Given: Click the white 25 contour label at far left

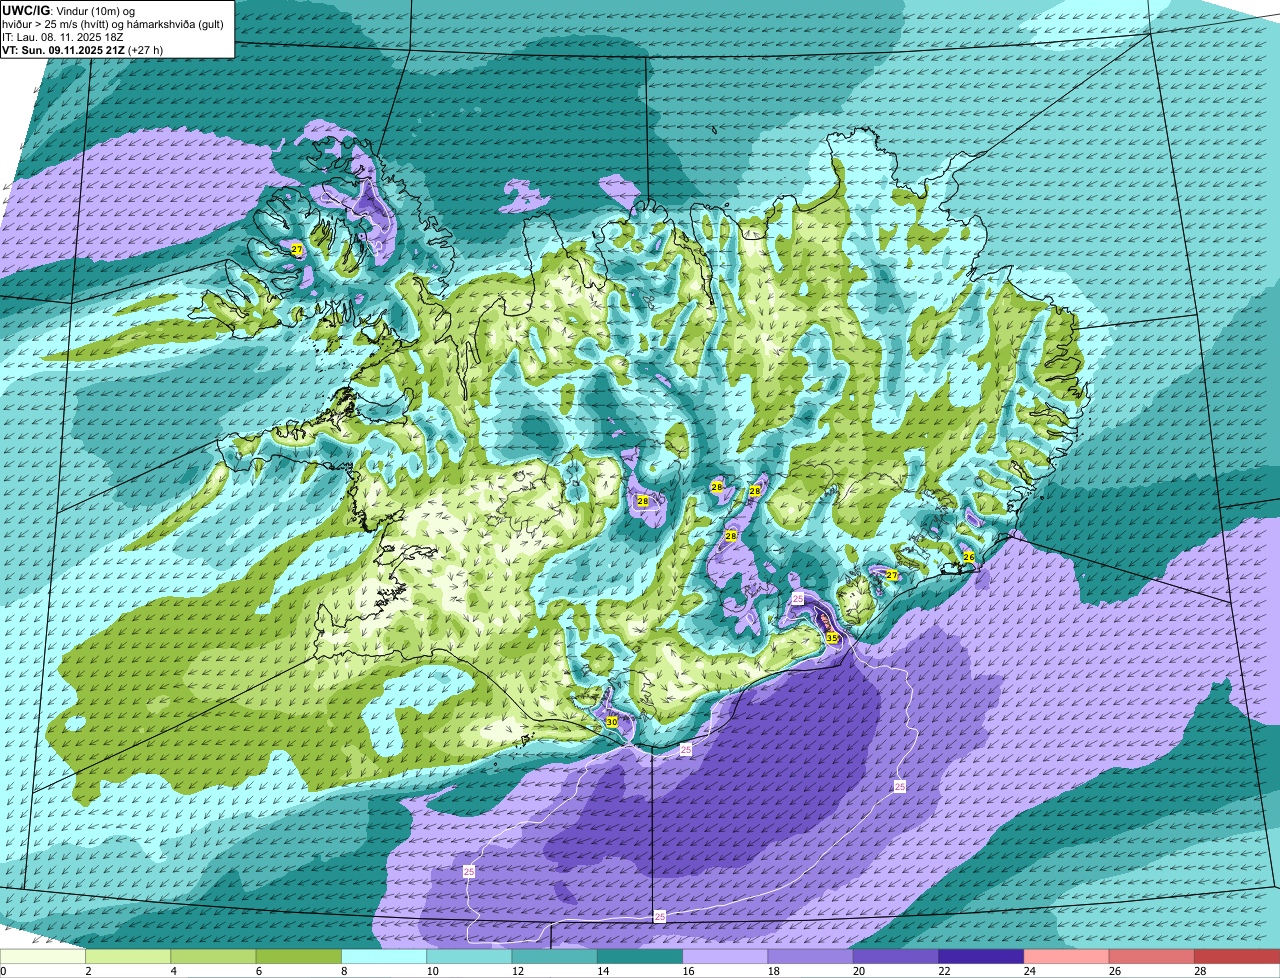Looking at the screenshot, I should (470, 872).
